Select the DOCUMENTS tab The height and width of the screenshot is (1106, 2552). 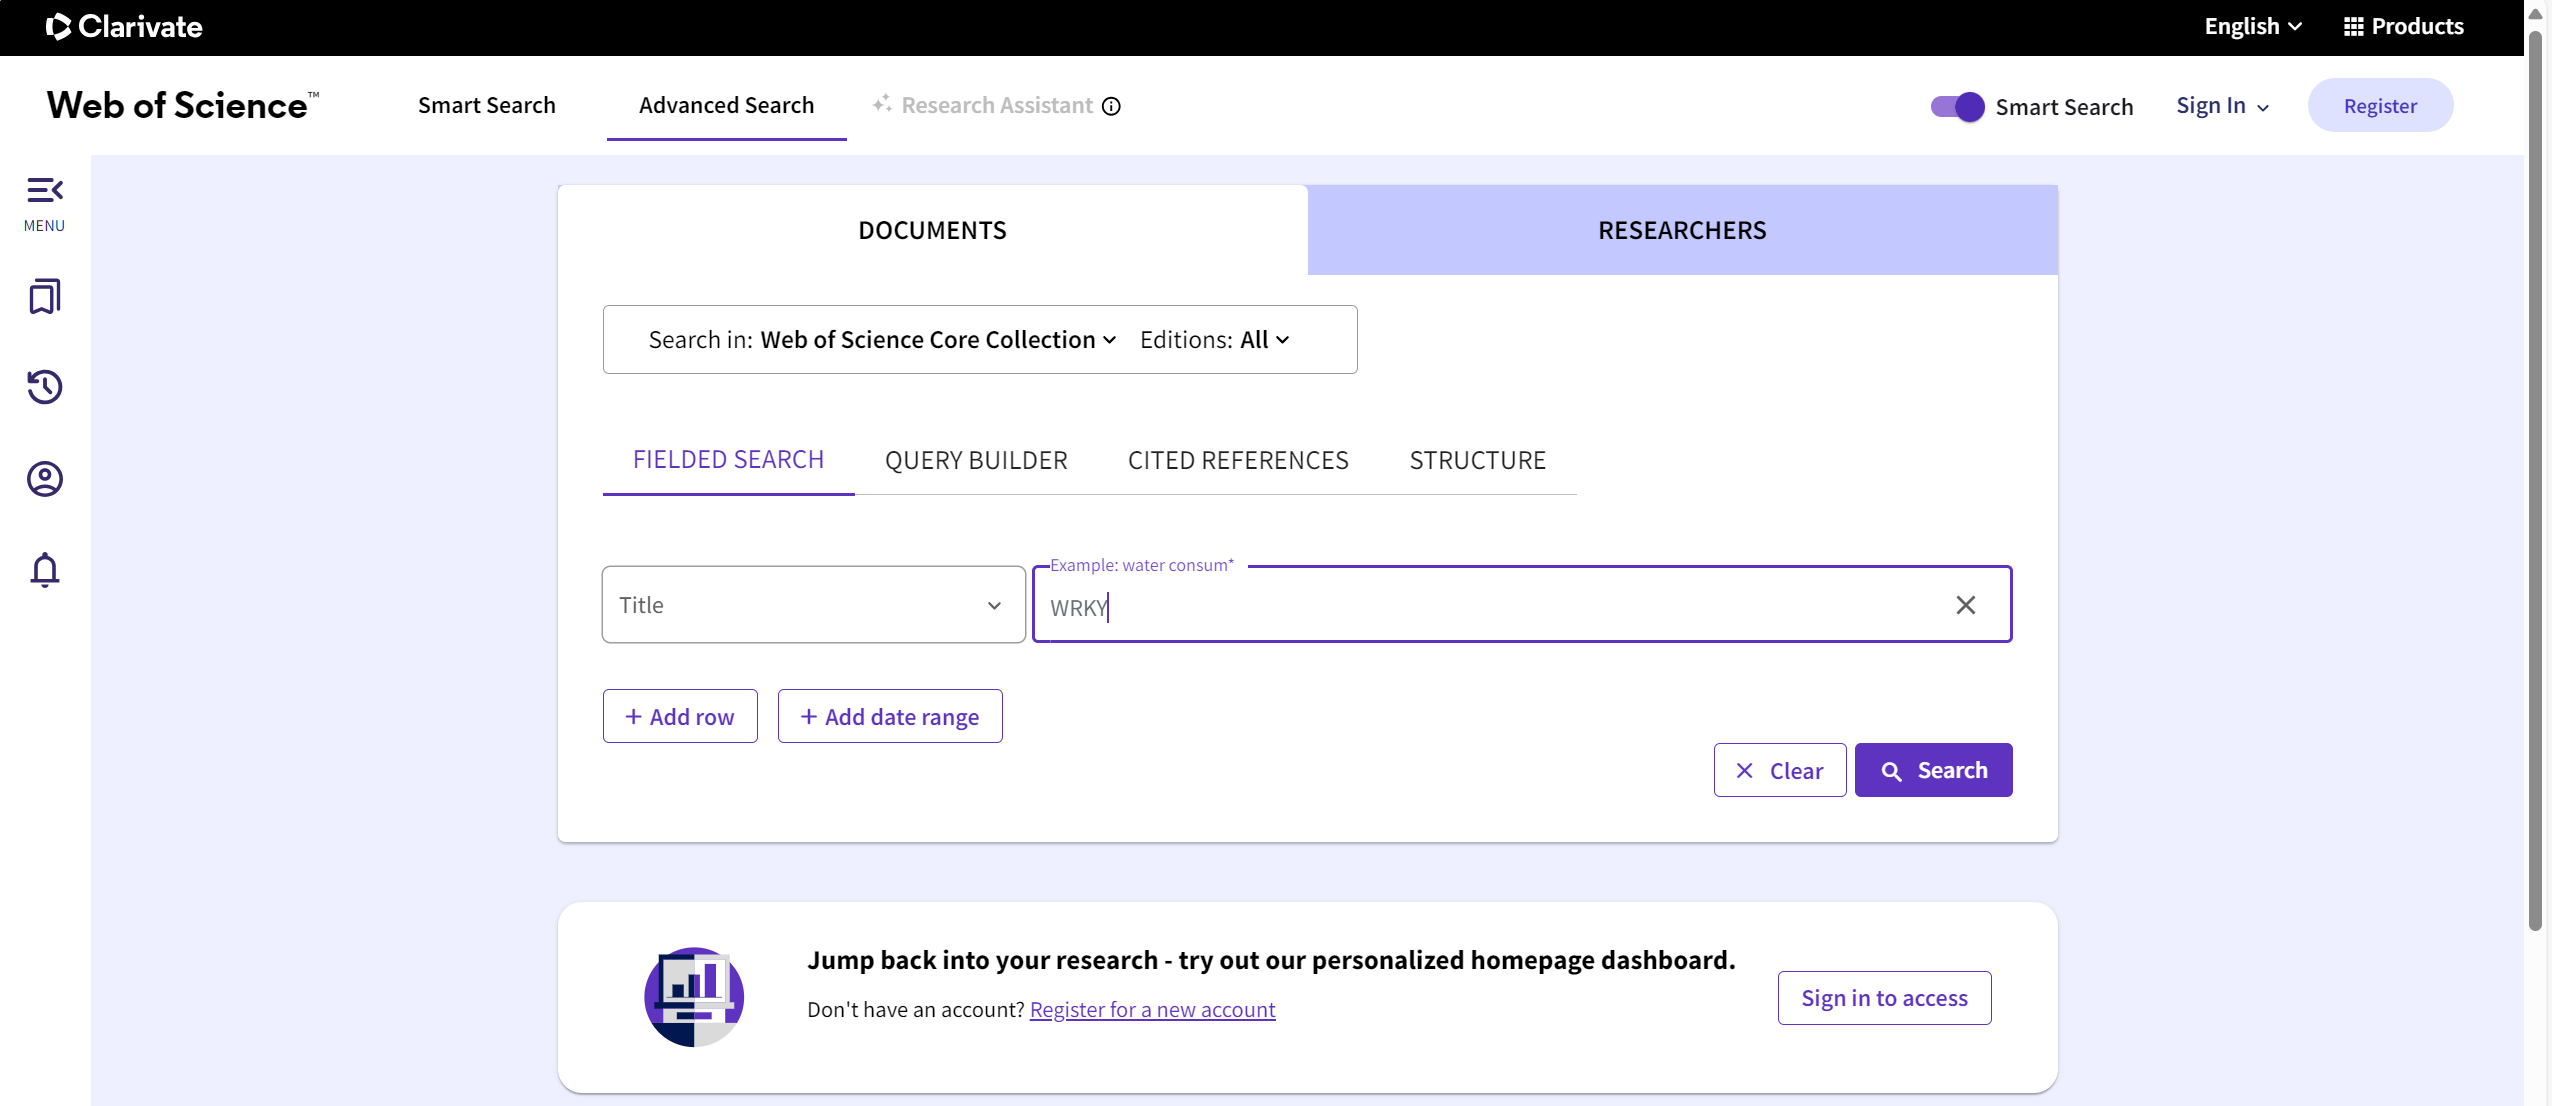tap(932, 230)
